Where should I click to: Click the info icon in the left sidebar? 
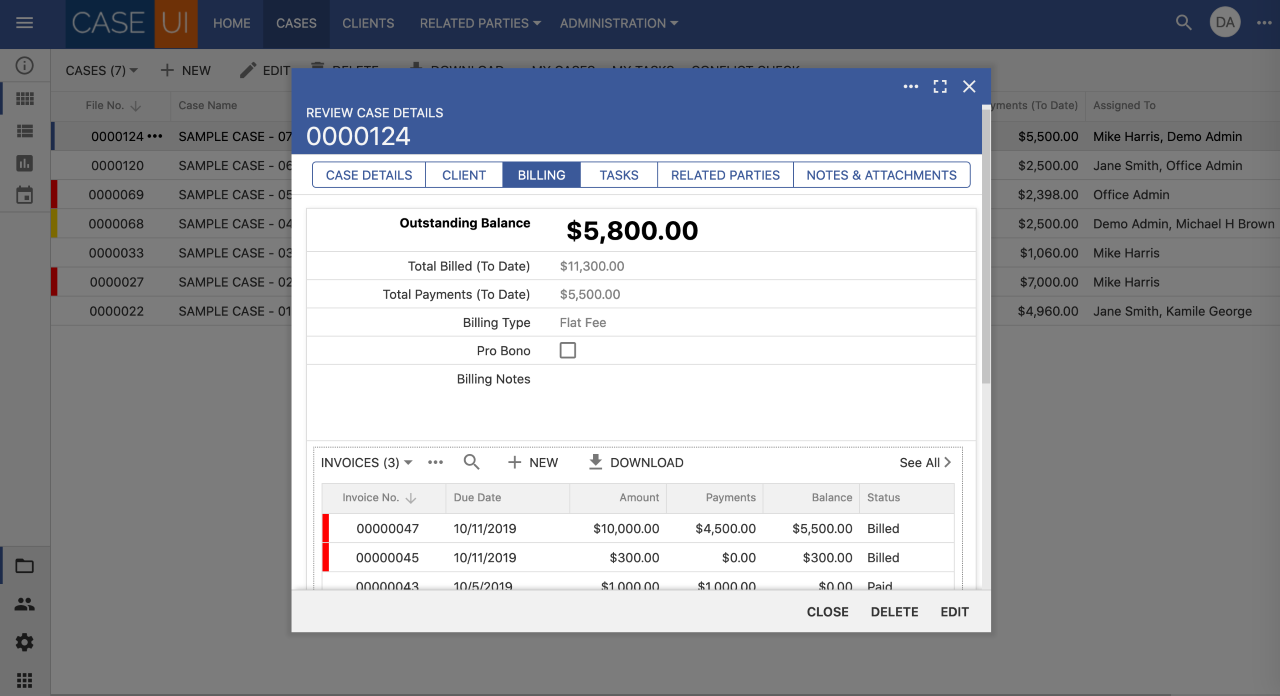point(25,66)
